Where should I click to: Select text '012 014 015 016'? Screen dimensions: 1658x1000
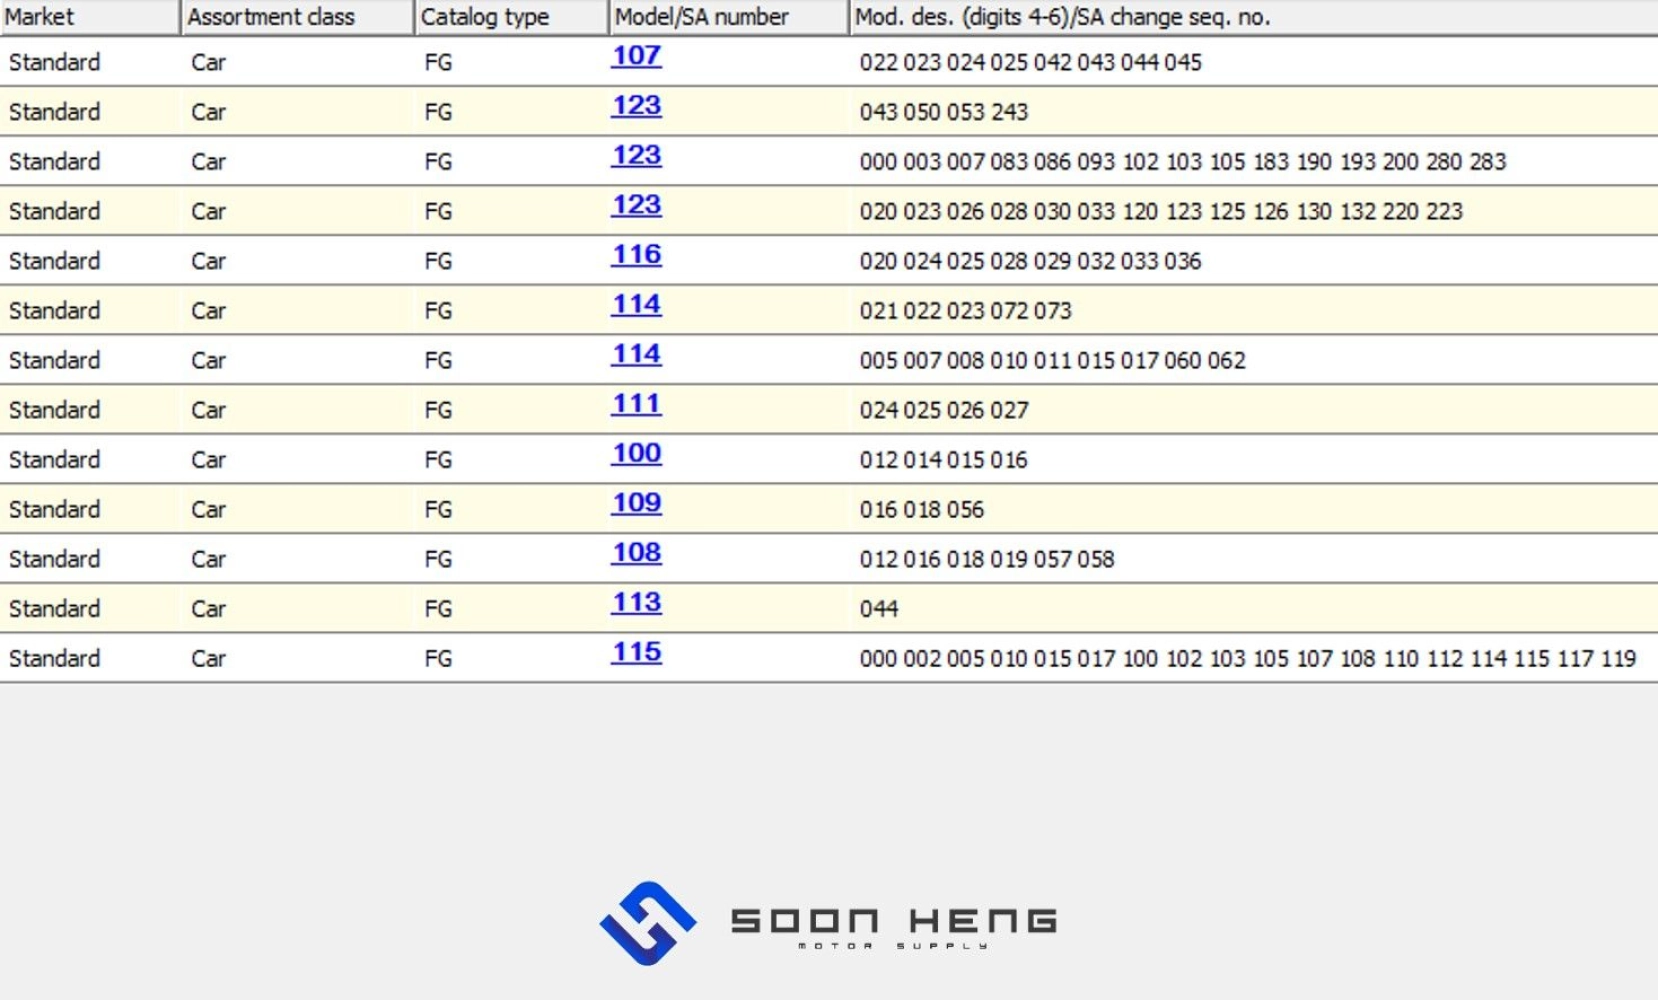943,460
